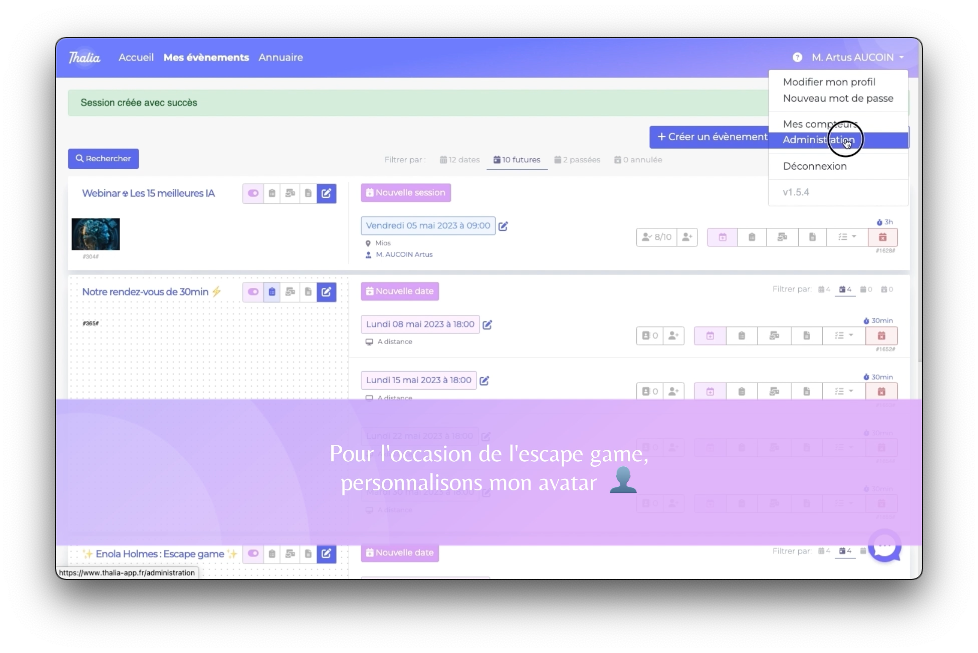Edit the Webinar event with the blue pencil icon
The image size is (978, 653).
coord(326,193)
